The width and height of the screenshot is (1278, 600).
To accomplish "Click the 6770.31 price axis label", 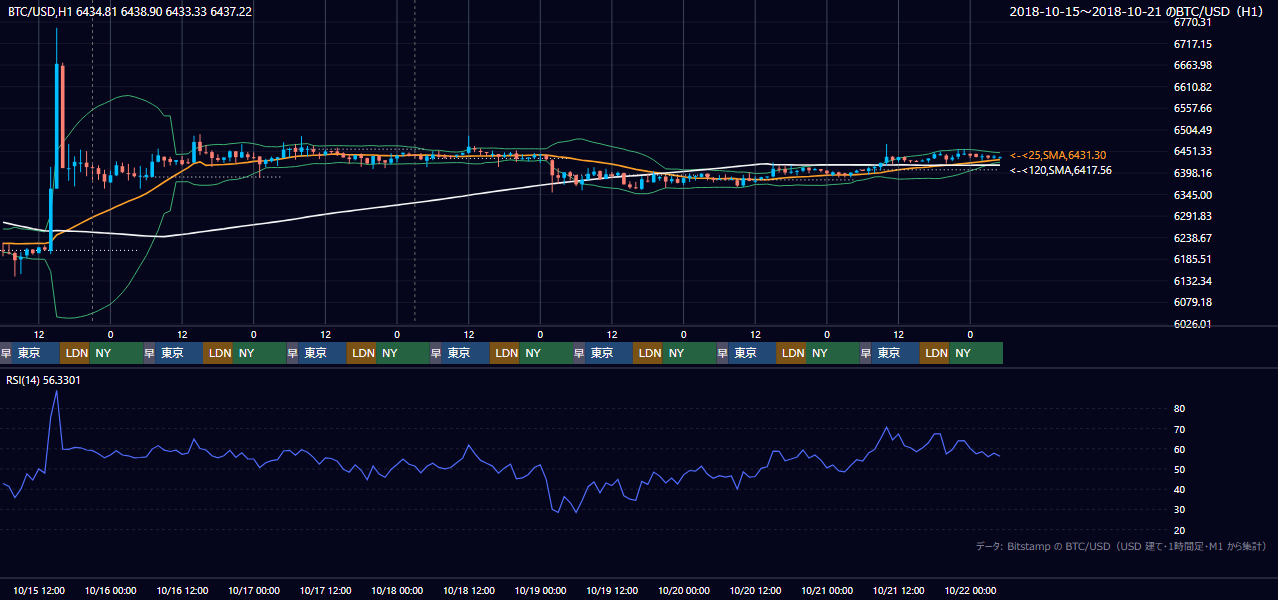I will 1193,22.
